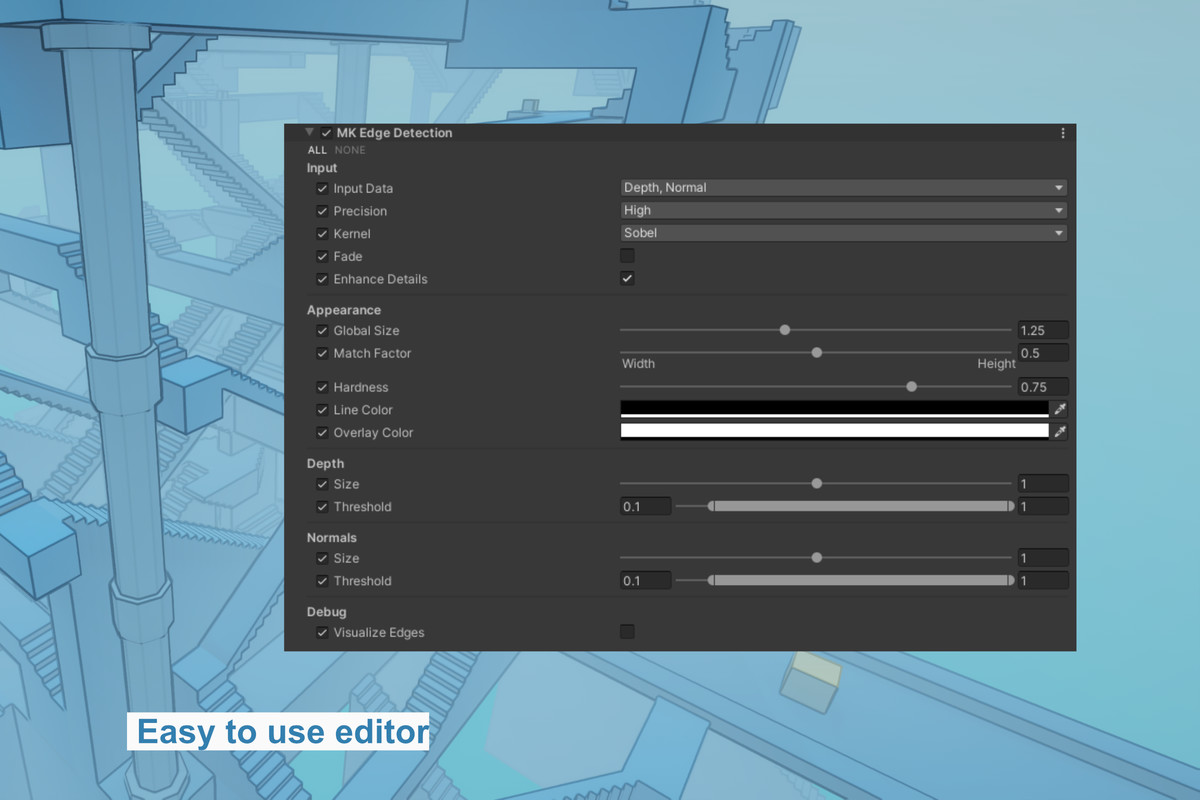Image resolution: width=1200 pixels, height=800 pixels.
Task: Toggle Global Size override checkbox
Action: (322, 330)
